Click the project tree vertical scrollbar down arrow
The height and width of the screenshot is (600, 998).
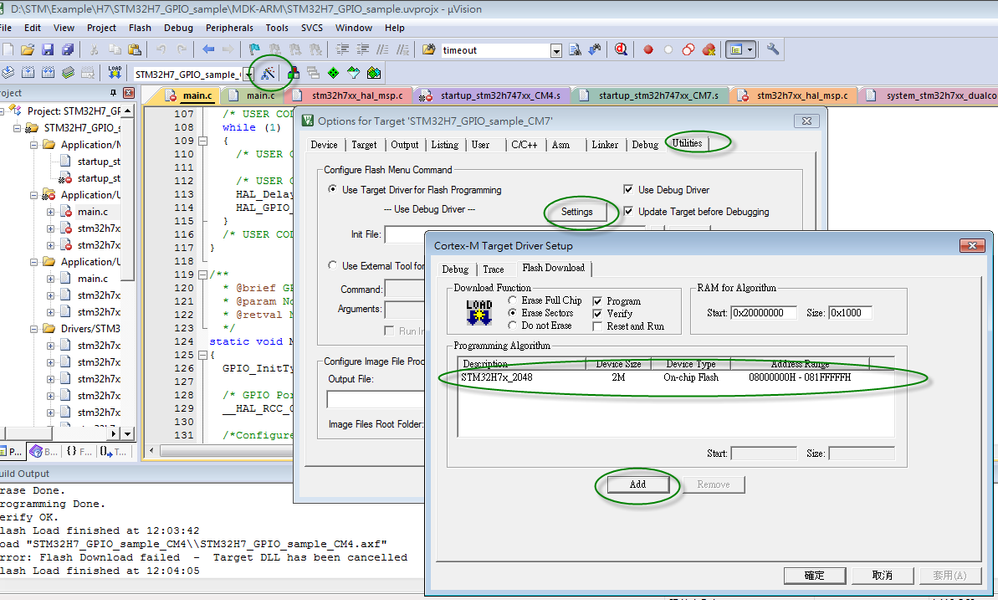pos(127,434)
